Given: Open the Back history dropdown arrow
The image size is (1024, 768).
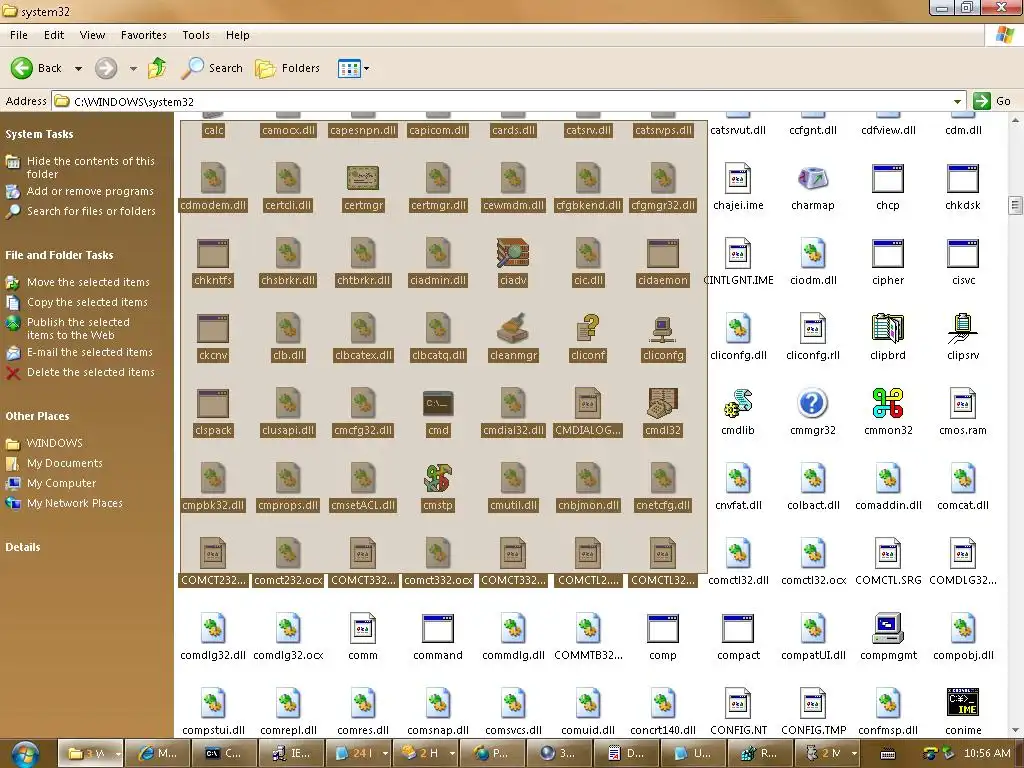Looking at the screenshot, I should click(78, 69).
